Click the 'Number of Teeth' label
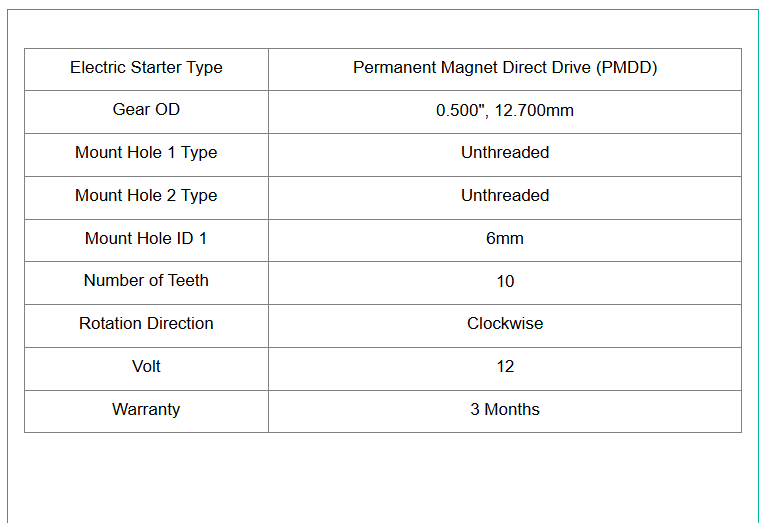This screenshot has width=759, height=523. 146,281
